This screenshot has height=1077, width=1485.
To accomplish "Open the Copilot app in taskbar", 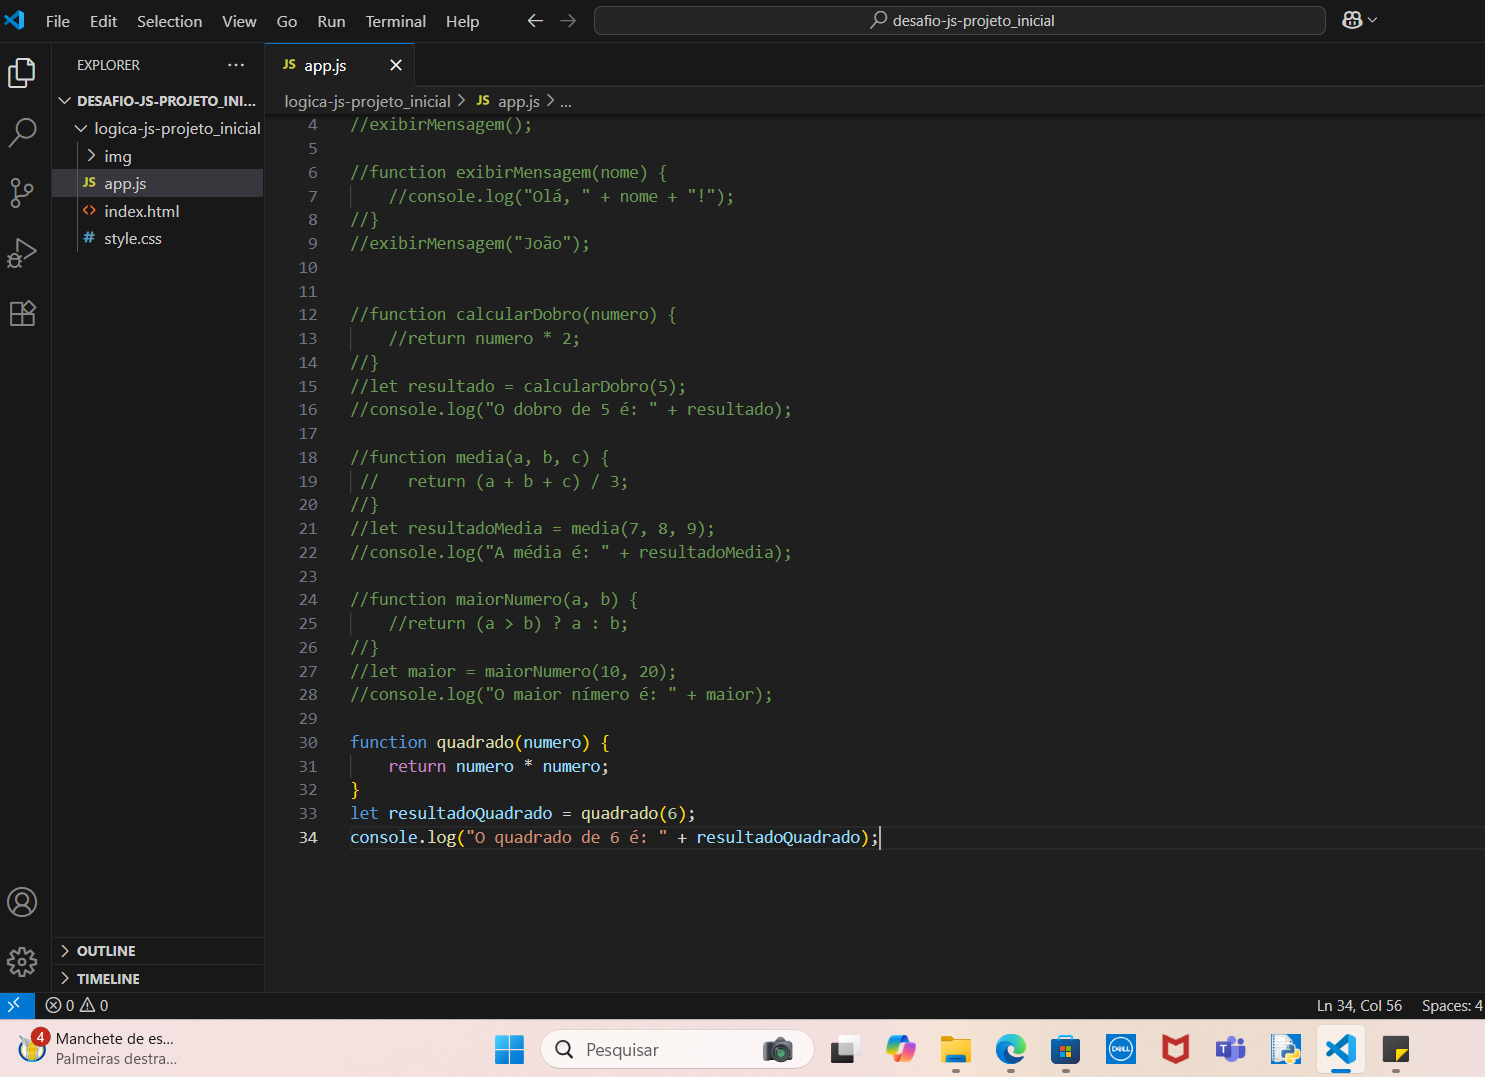I will click(x=901, y=1049).
